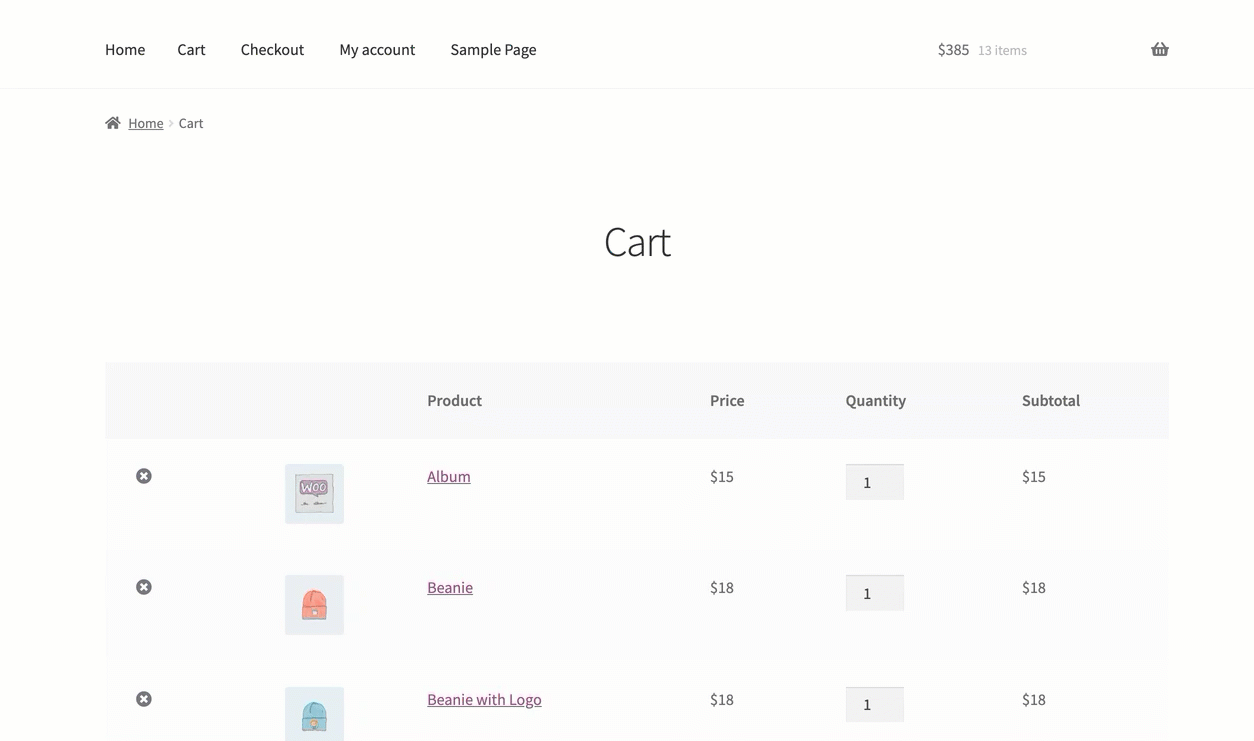The height and width of the screenshot is (741, 1254).
Task: Go to the Home menu item
Action: [x=125, y=50]
